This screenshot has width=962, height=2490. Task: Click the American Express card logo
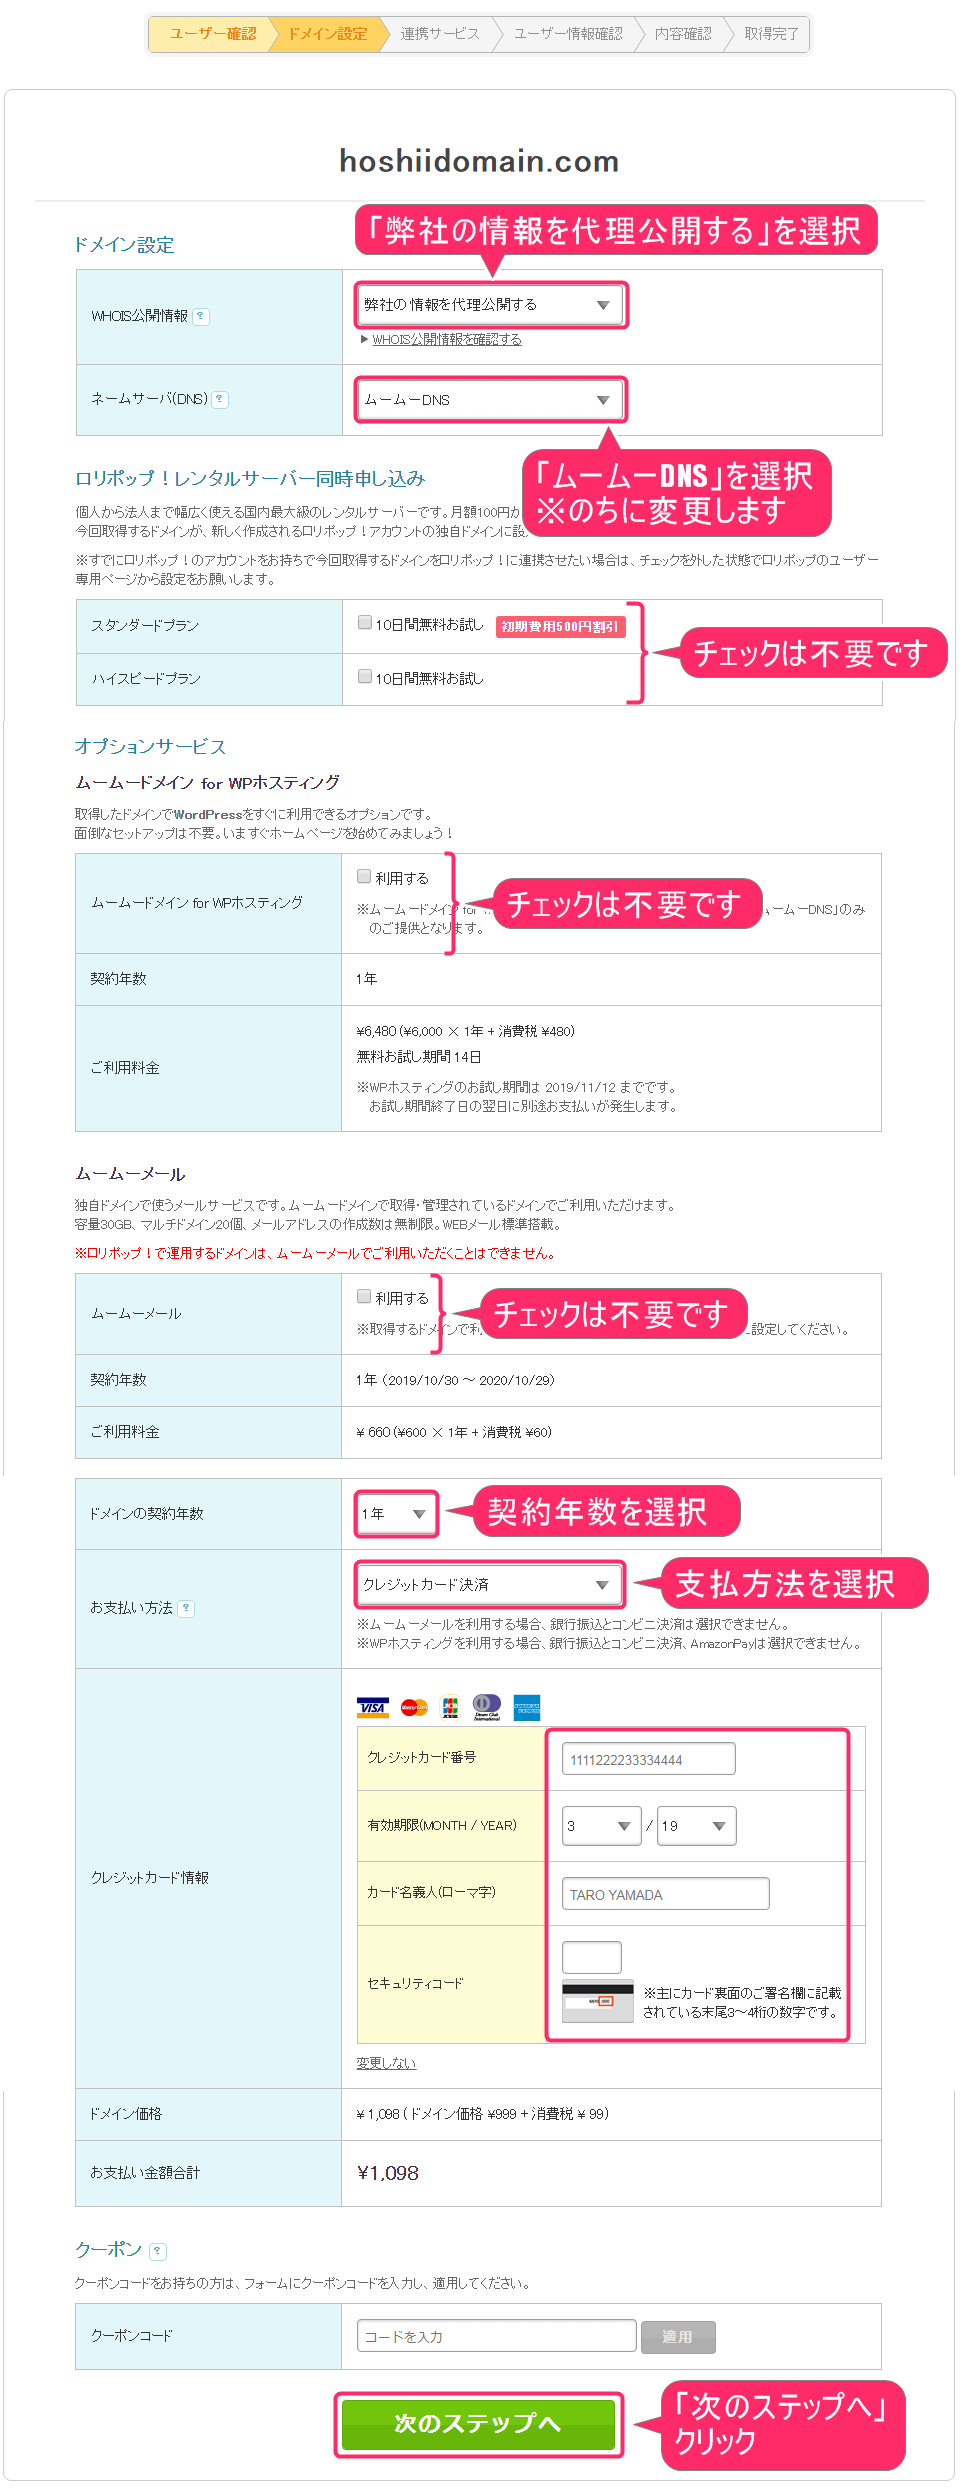pos(527,1707)
